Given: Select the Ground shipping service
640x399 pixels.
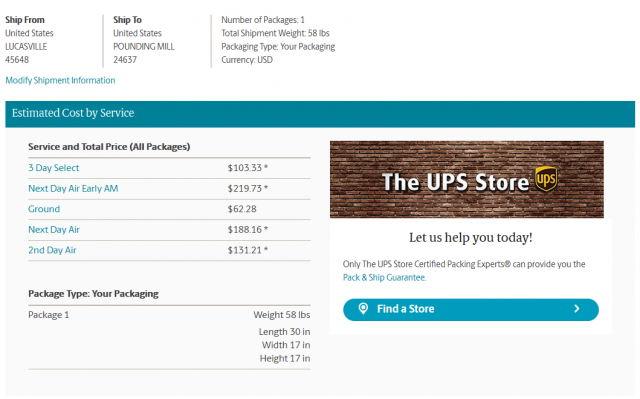Looking at the screenshot, I should 44,209.
